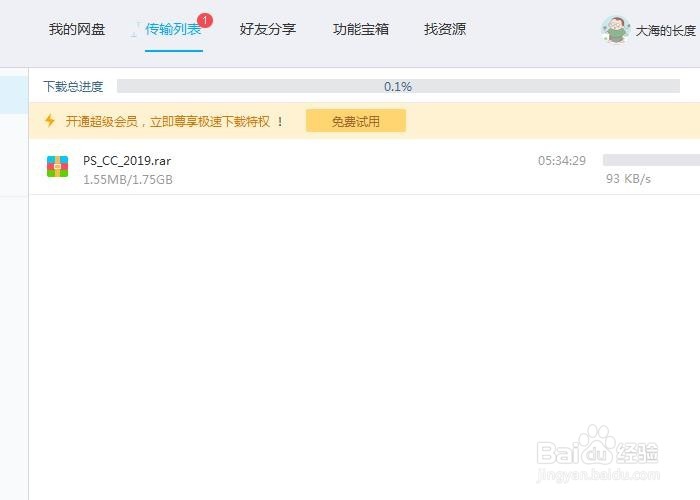Click the 05:34:29 remaining time
Viewport: 700px width, 500px height.
(562, 161)
